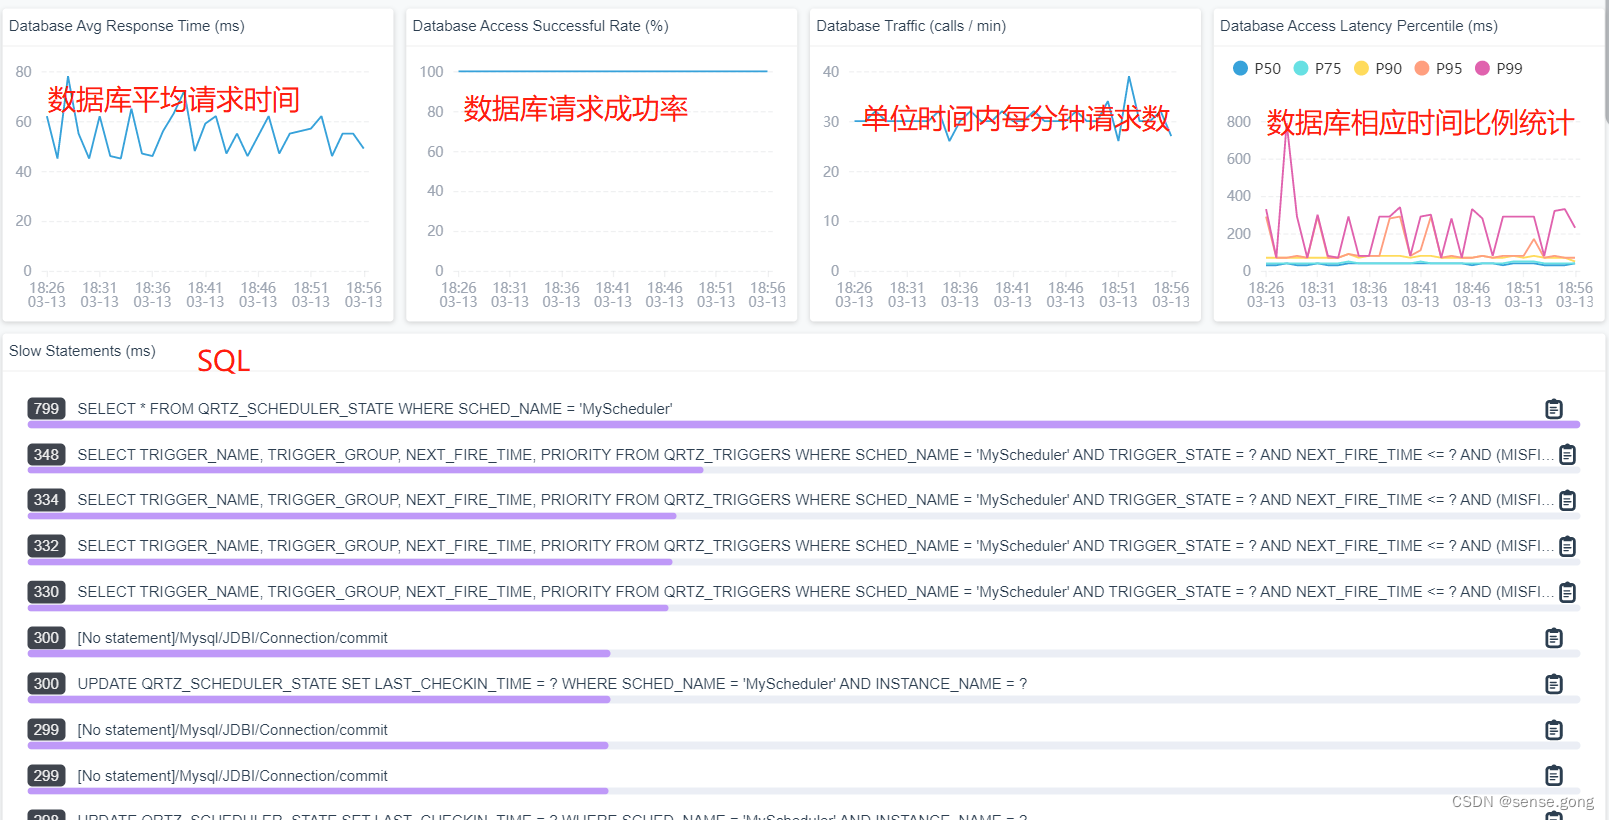Click the Database Avg Response Time (ms) title
Image resolution: width=1609 pixels, height=820 pixels.
tap(127, 26)
